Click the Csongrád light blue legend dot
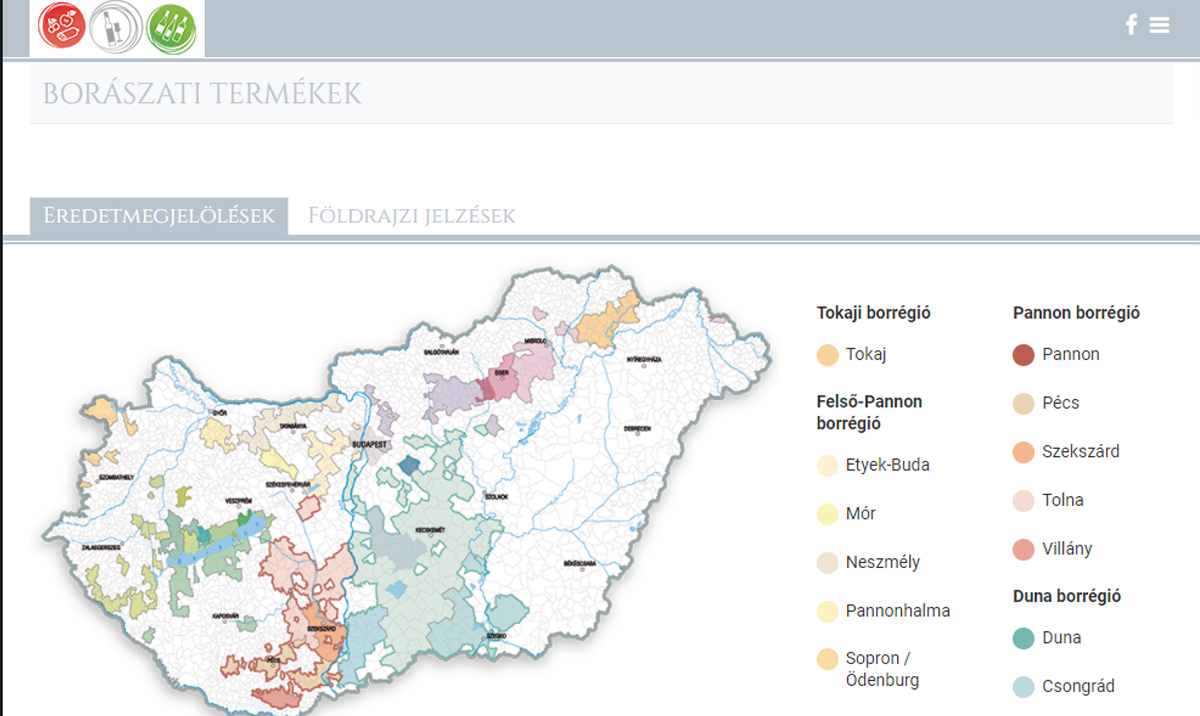This screenshot has width=1200, height=716. [x=1023, y=687]
